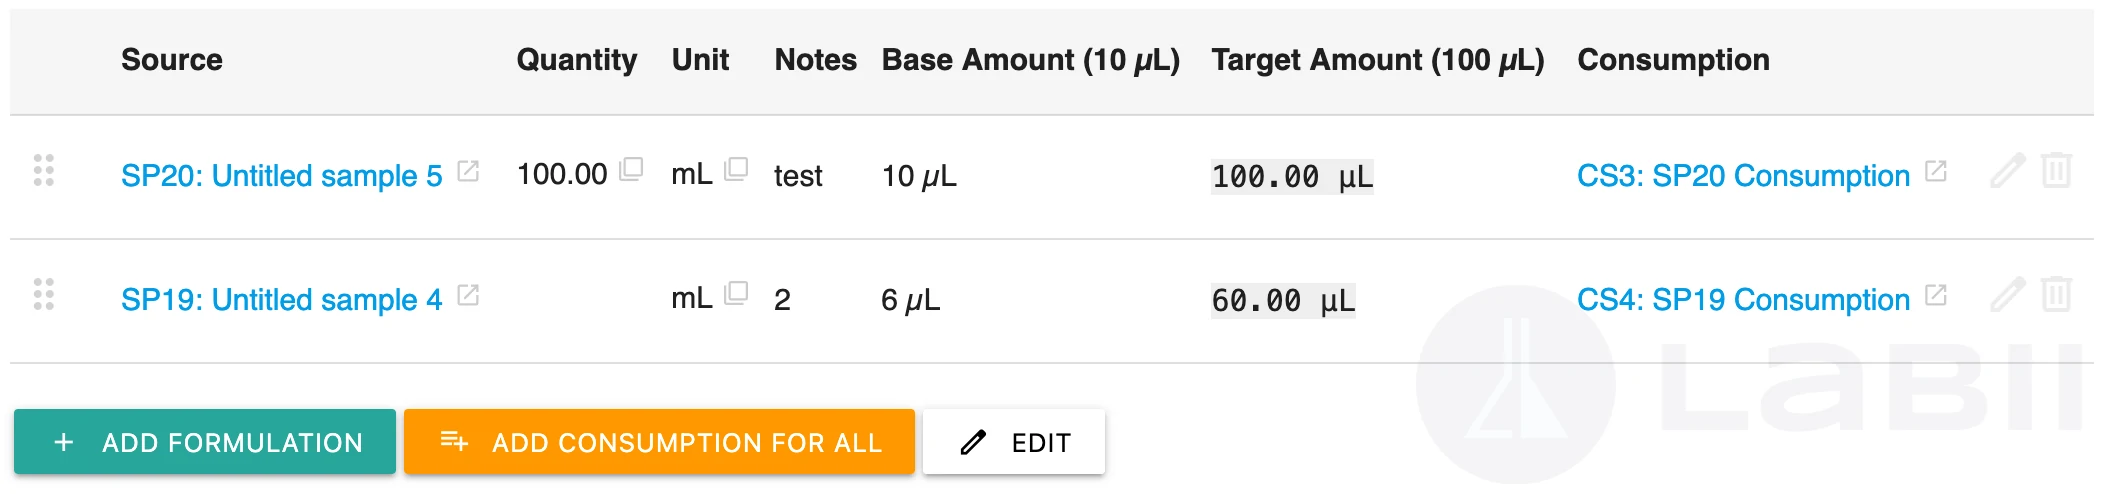Open SP20 sample external link icon

point(468,171)
